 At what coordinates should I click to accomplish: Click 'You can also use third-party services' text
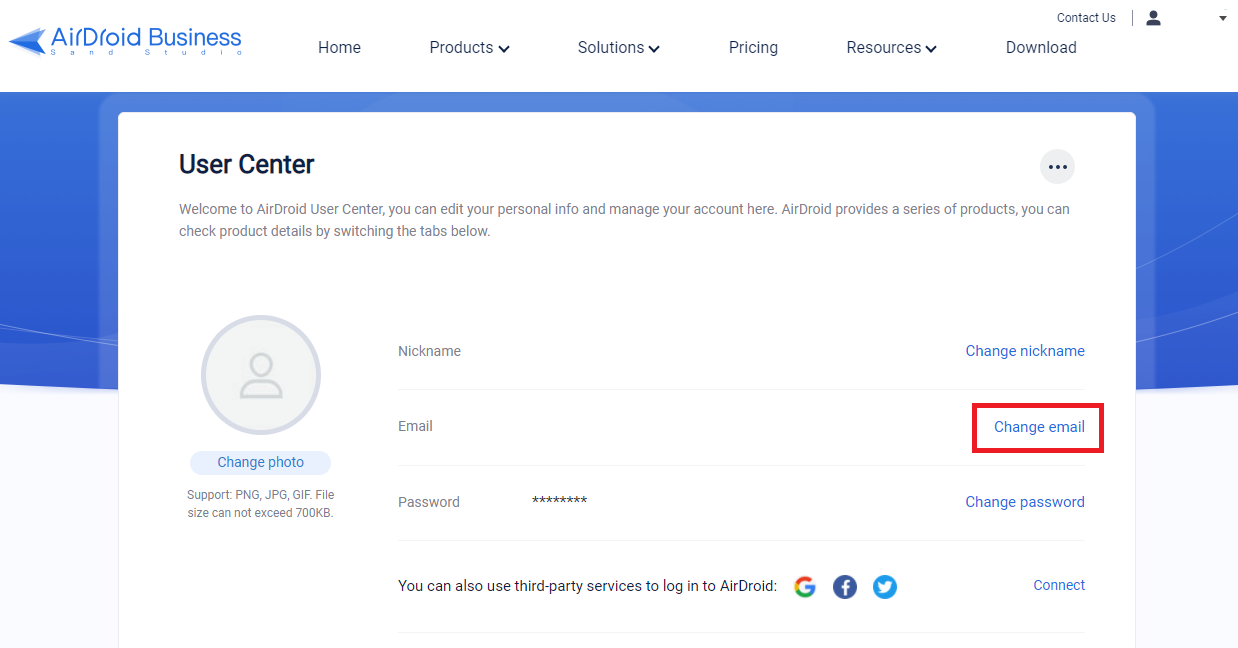tap(587, 586)
